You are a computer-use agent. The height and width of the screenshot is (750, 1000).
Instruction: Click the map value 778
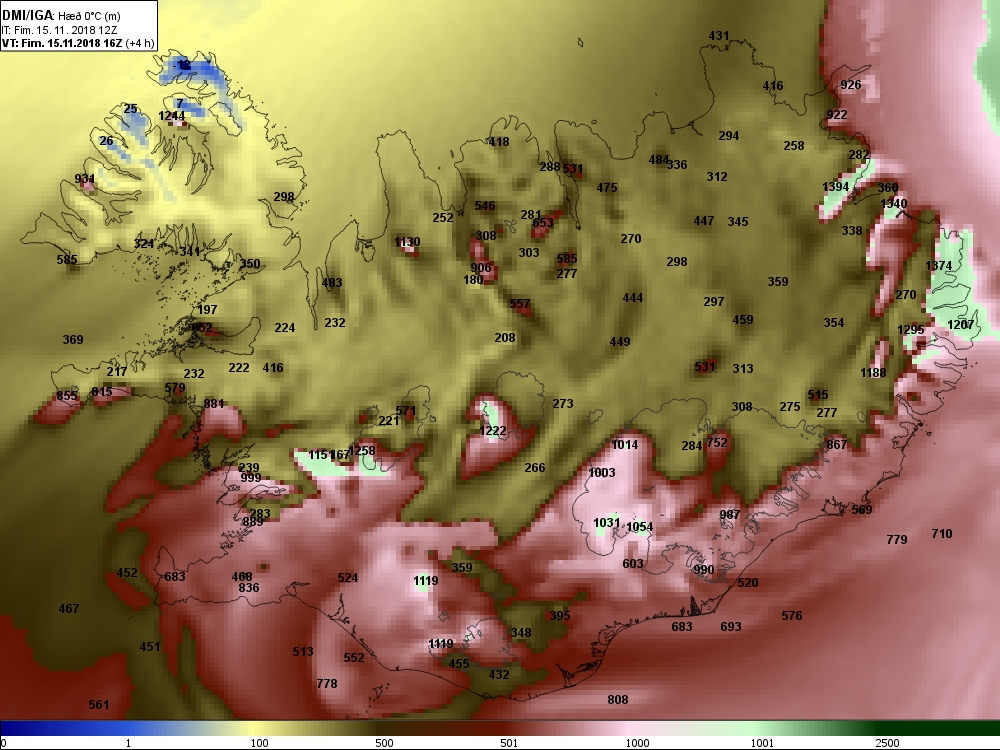coord(327,684)
